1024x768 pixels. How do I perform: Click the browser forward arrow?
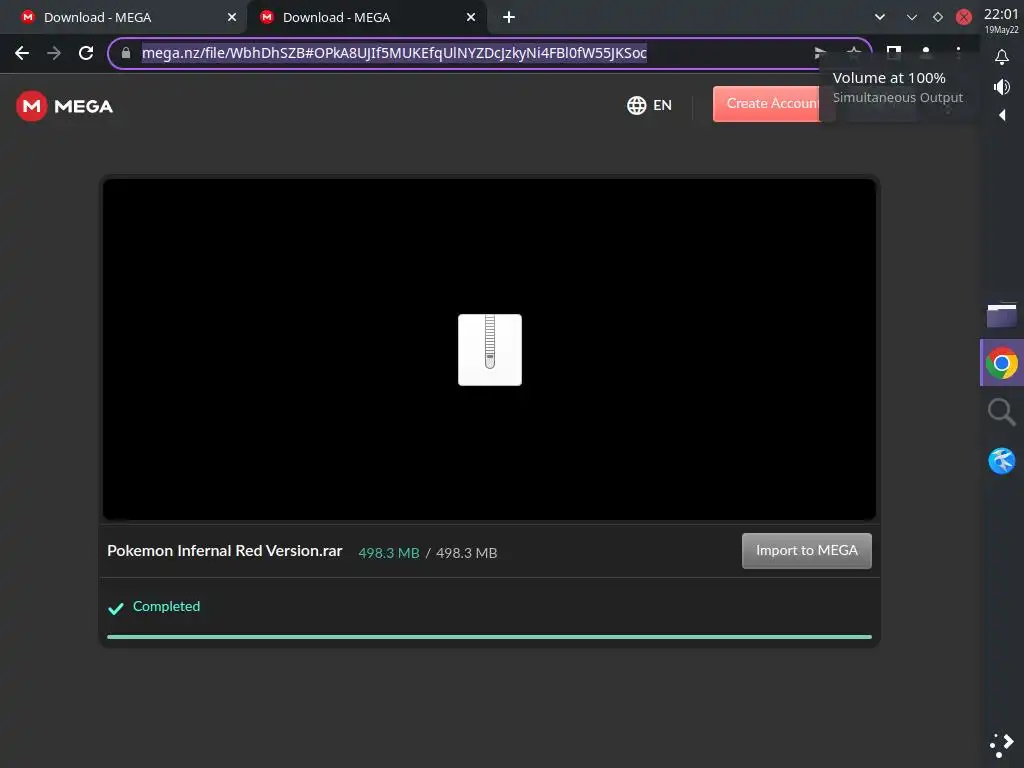click(54, 53)
